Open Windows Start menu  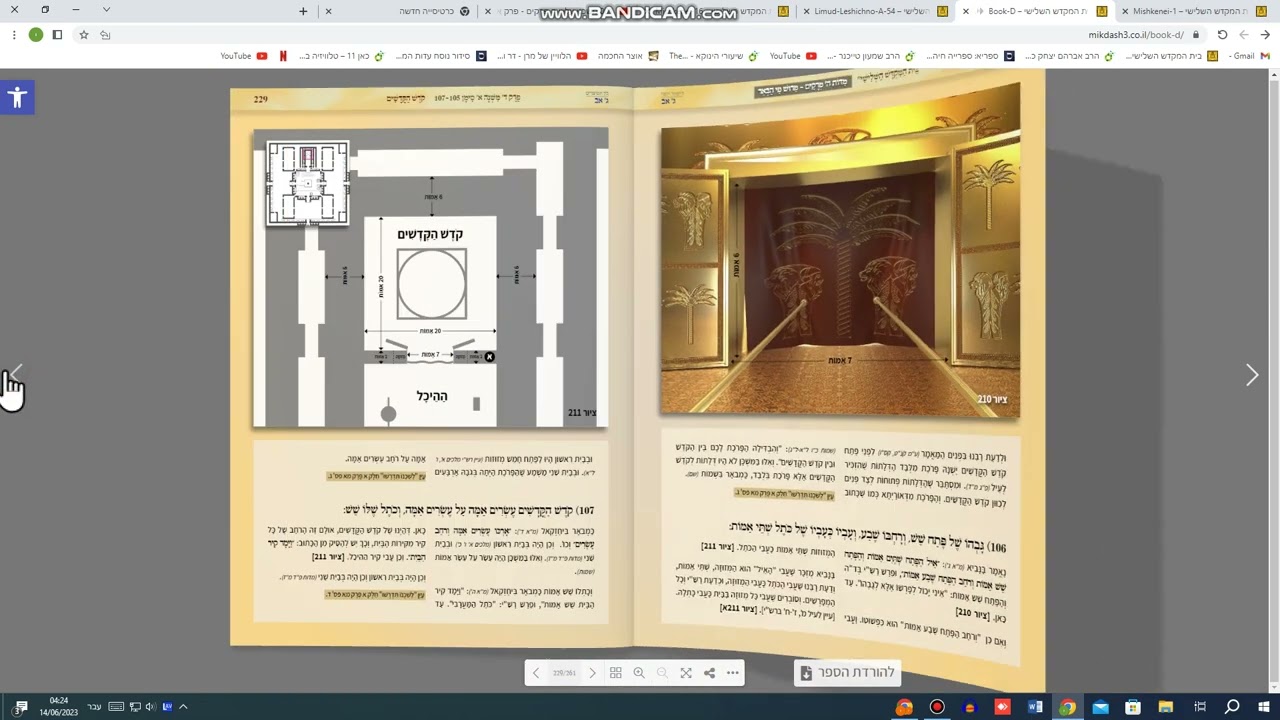1265,707
